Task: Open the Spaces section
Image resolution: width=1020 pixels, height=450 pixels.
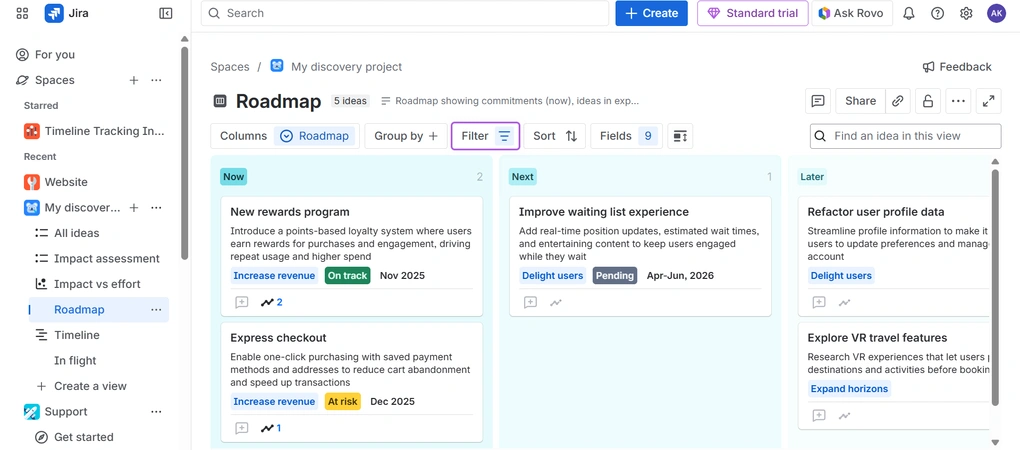Action: (x=55, y=80)
